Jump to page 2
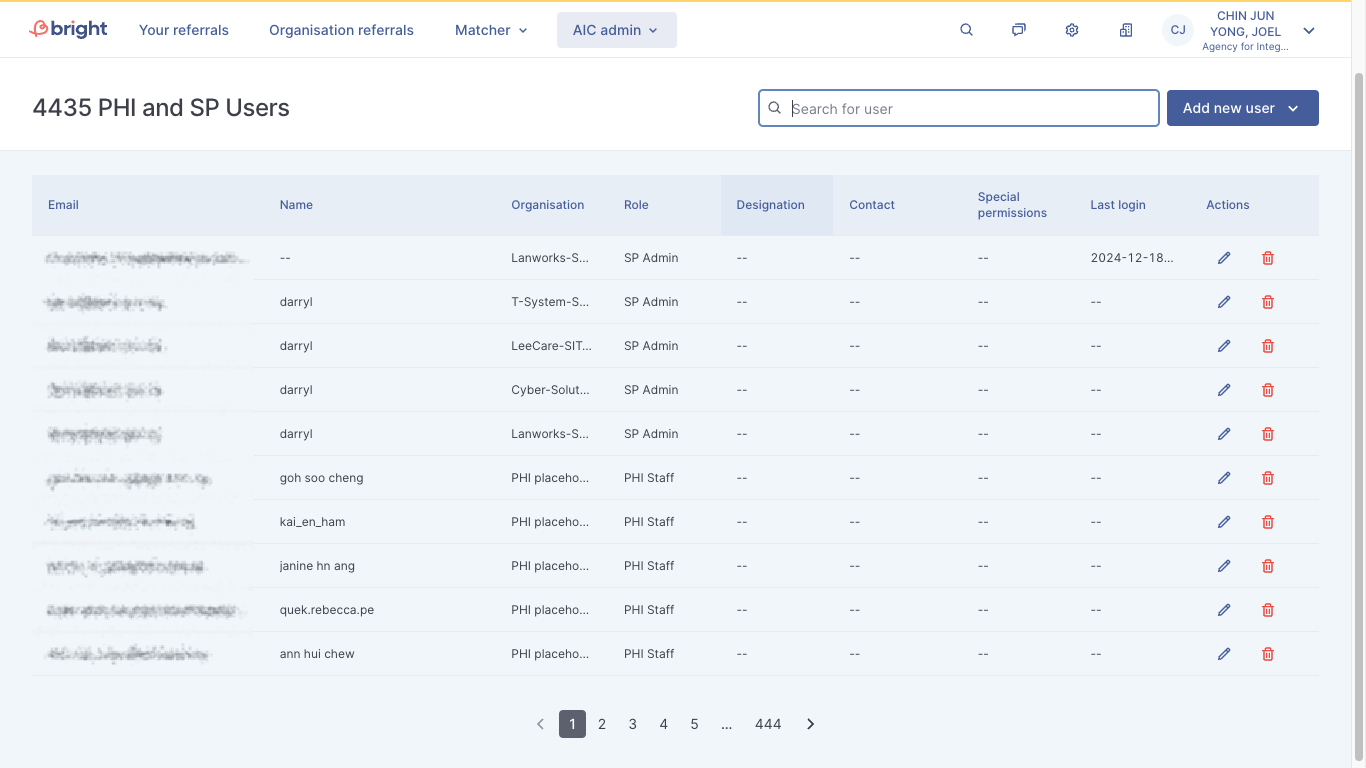Image resolution: width=1366 pixels, height=768 pixels. 602,724
